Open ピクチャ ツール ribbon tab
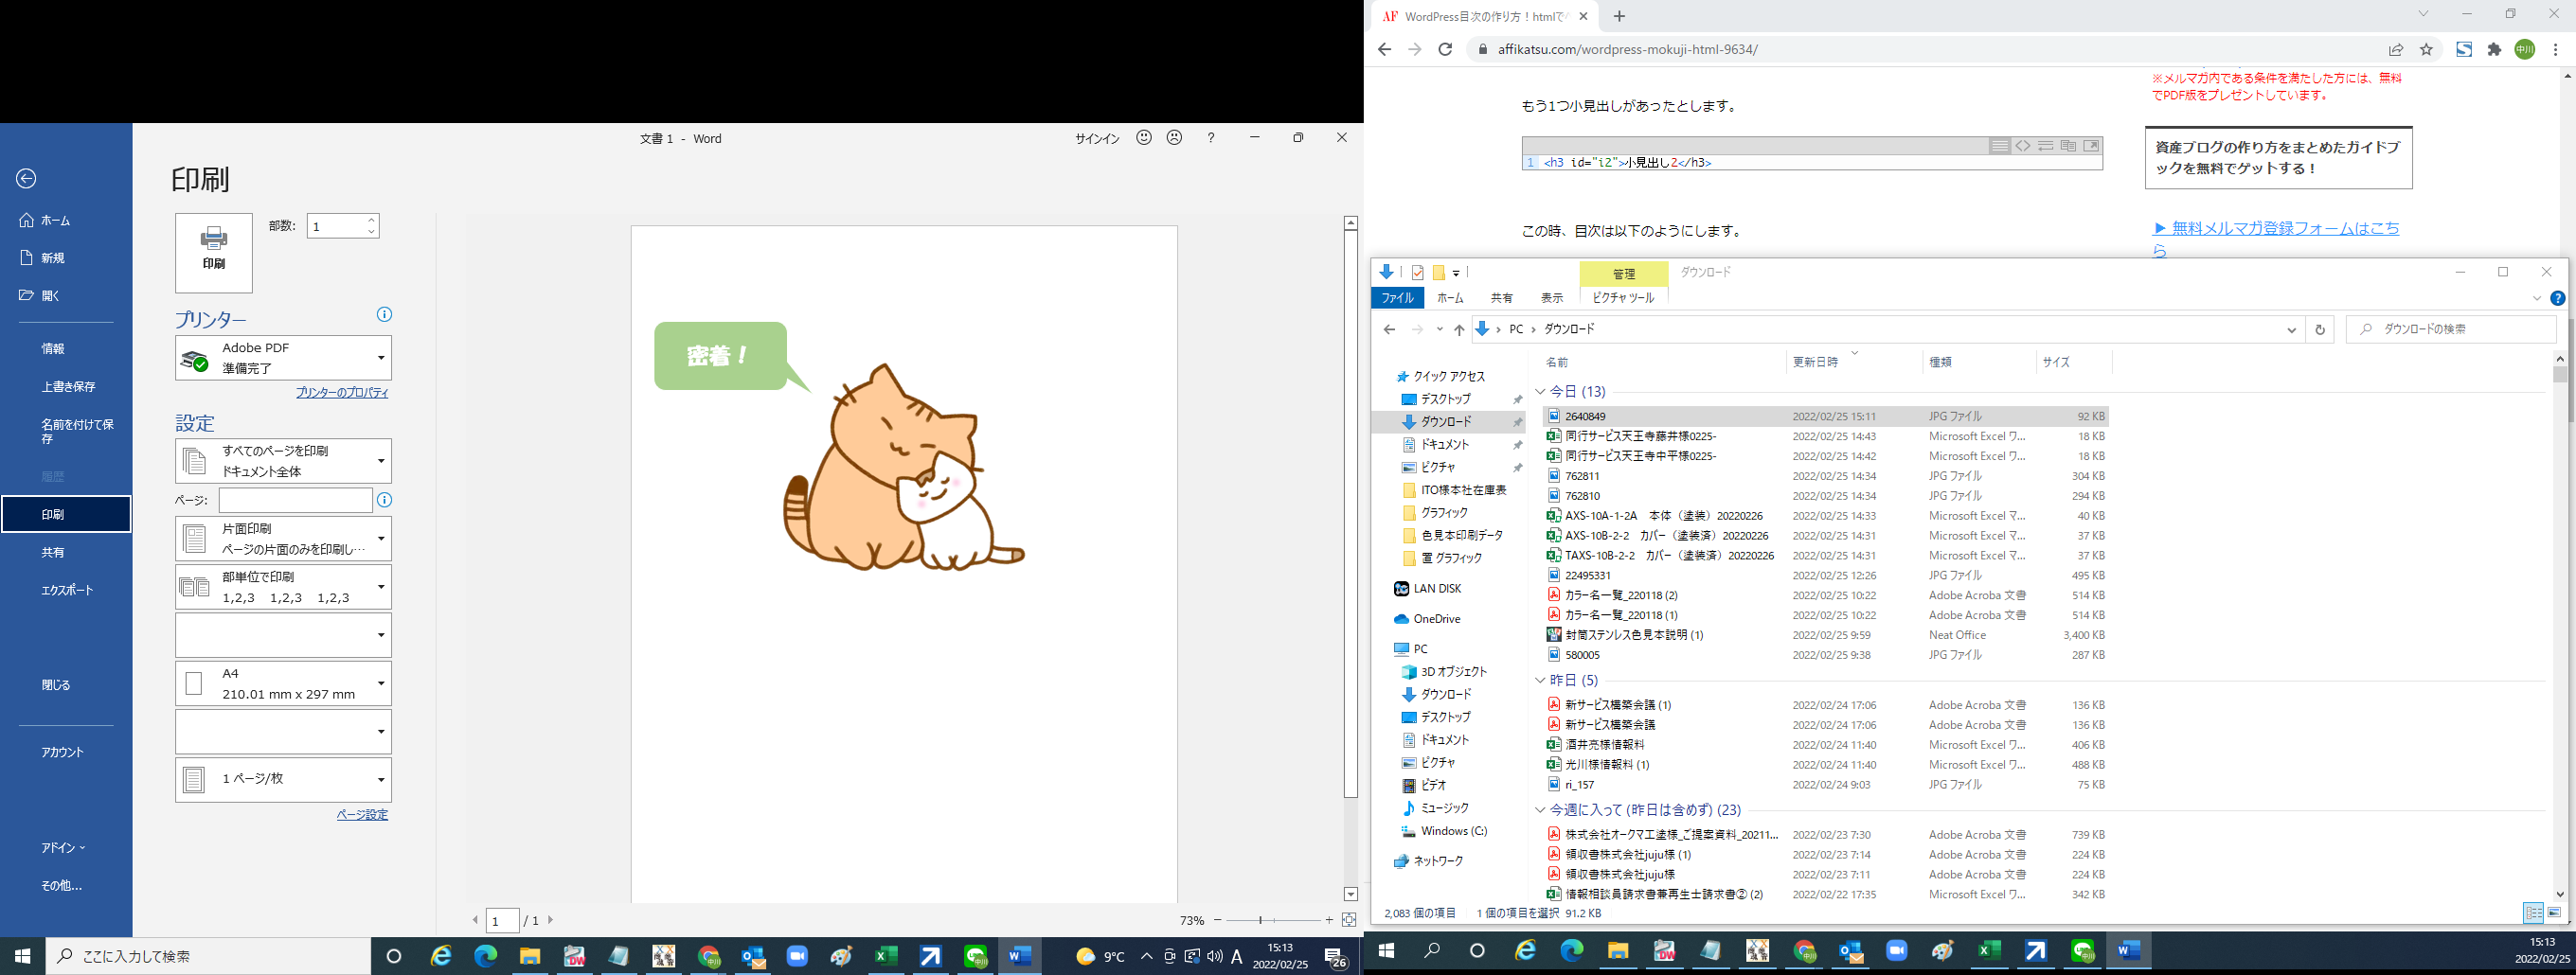 tap(1623, 298)
